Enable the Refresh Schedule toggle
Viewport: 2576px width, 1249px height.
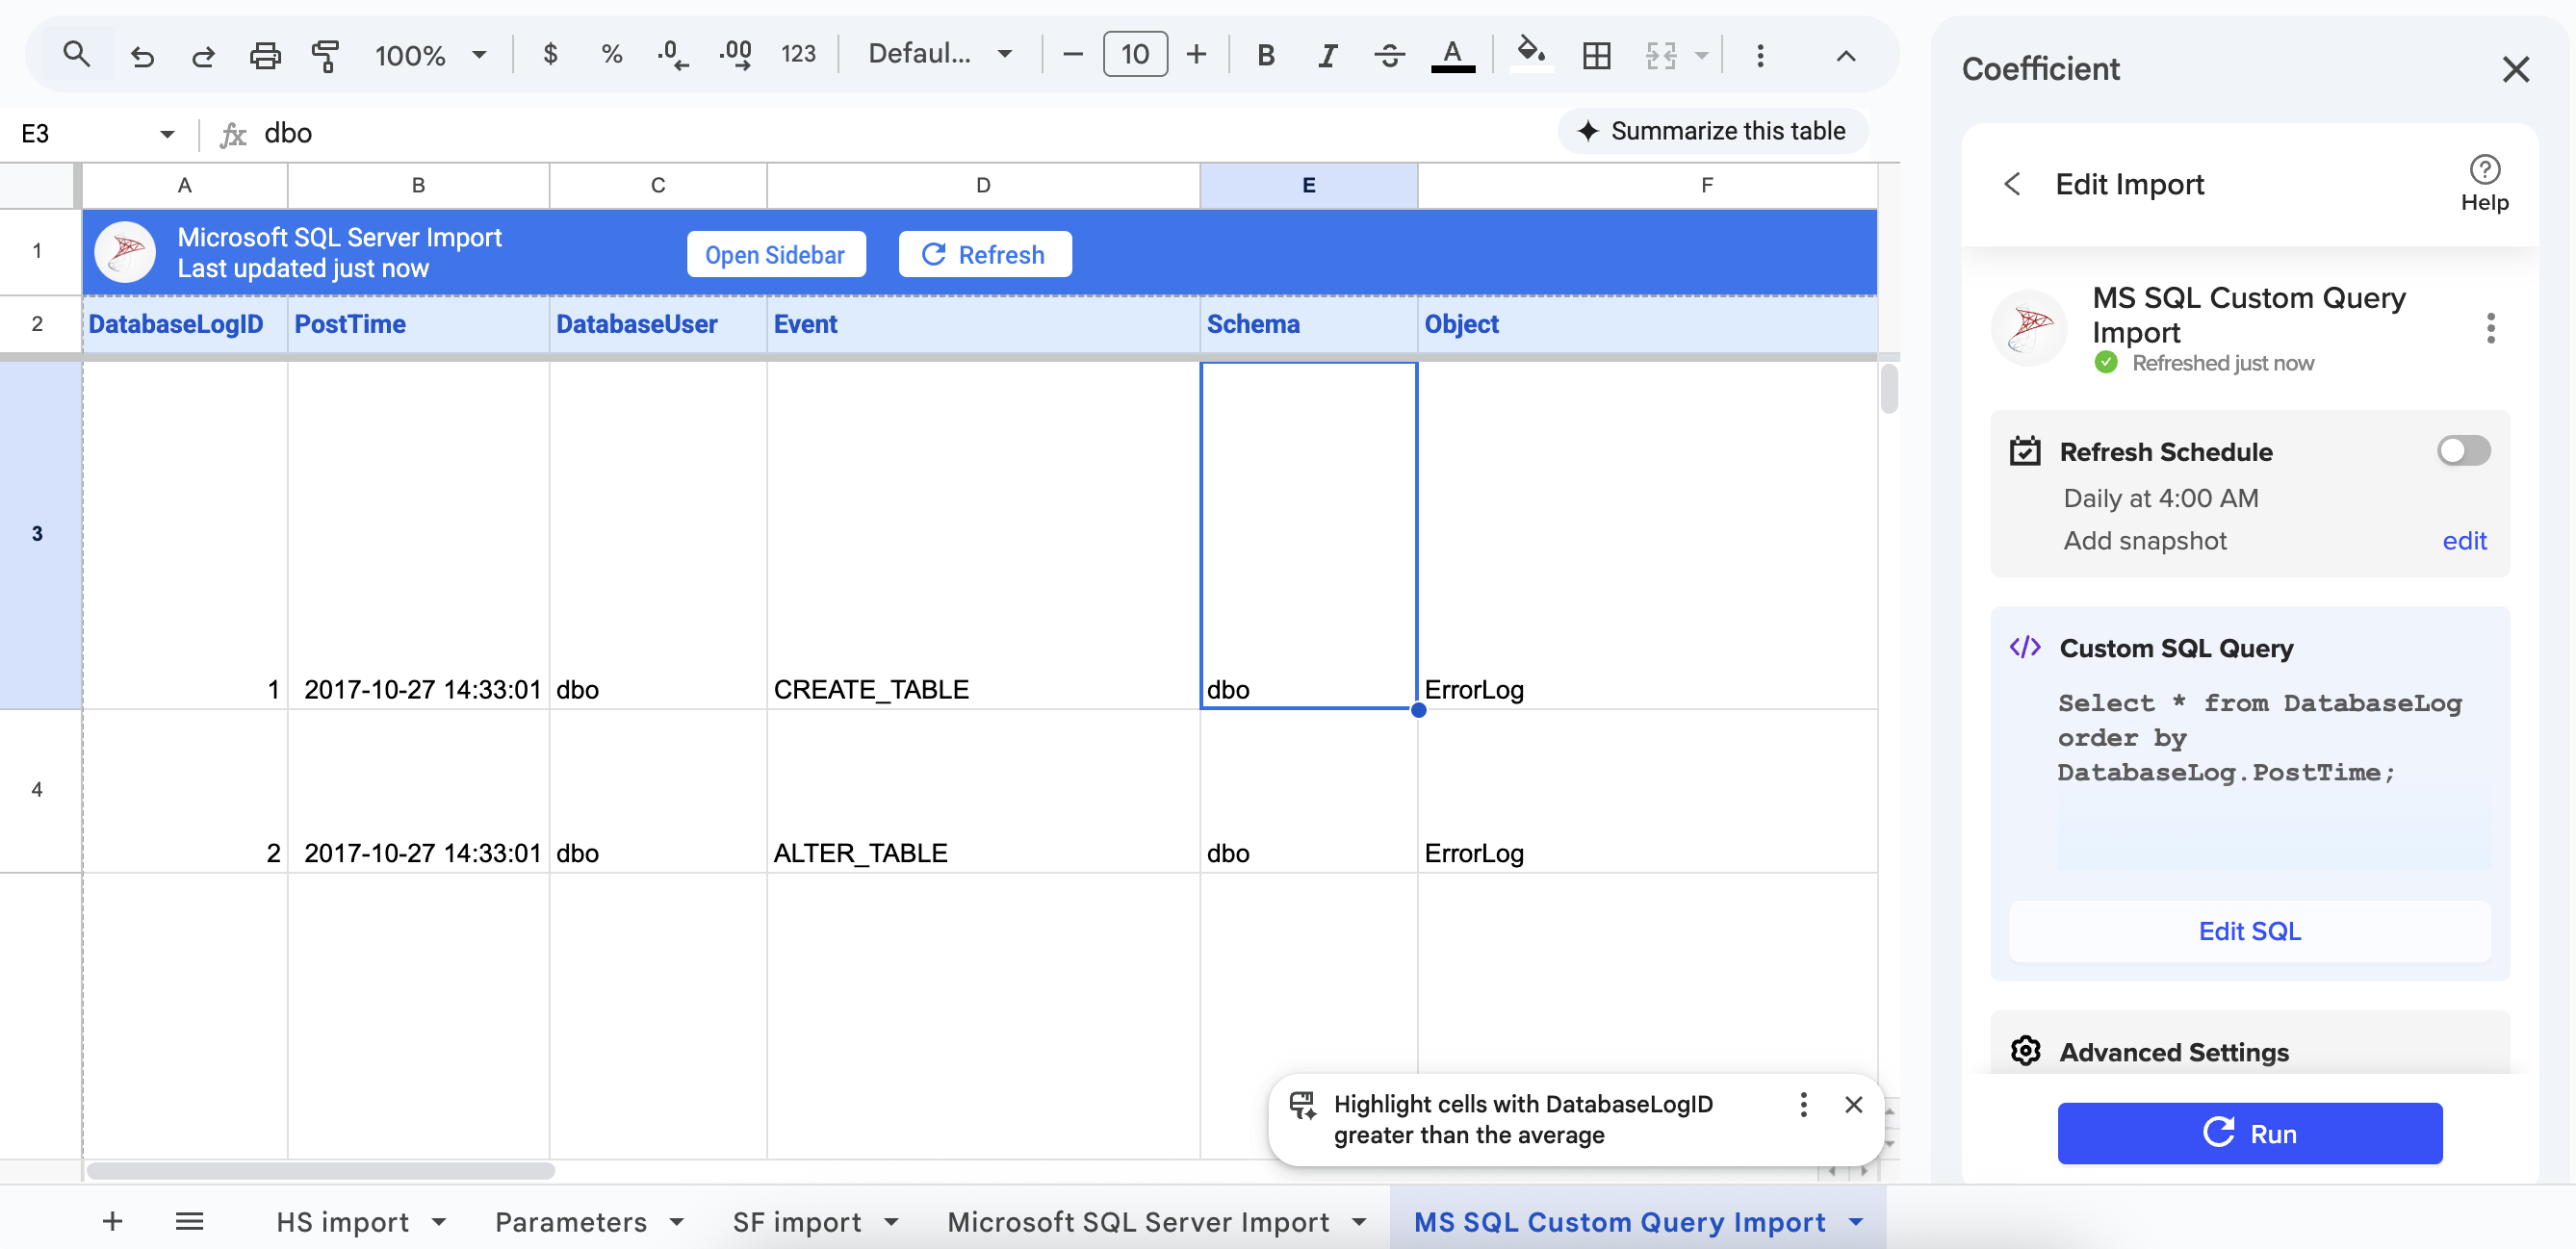2462,451
